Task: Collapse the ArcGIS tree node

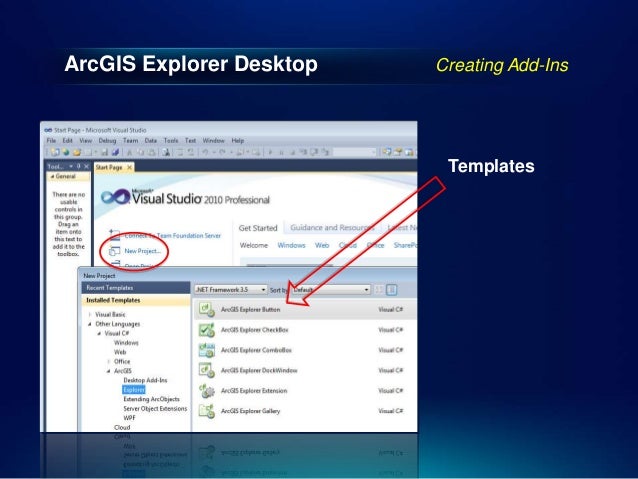Action: pyautogui.click(x=108, y=371)
